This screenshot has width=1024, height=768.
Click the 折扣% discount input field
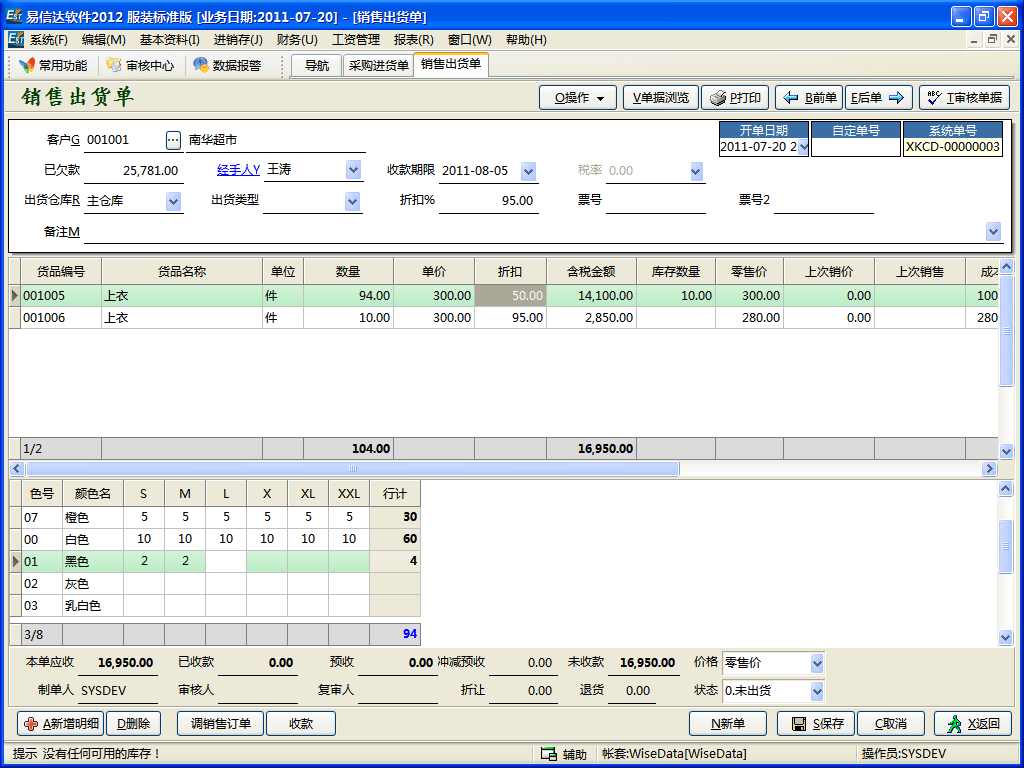(x=488, y=201)
